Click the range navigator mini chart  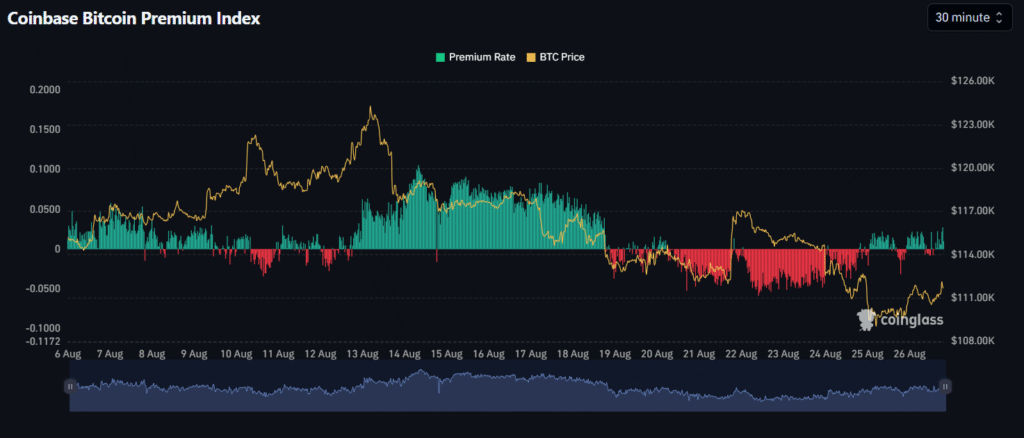507,386
